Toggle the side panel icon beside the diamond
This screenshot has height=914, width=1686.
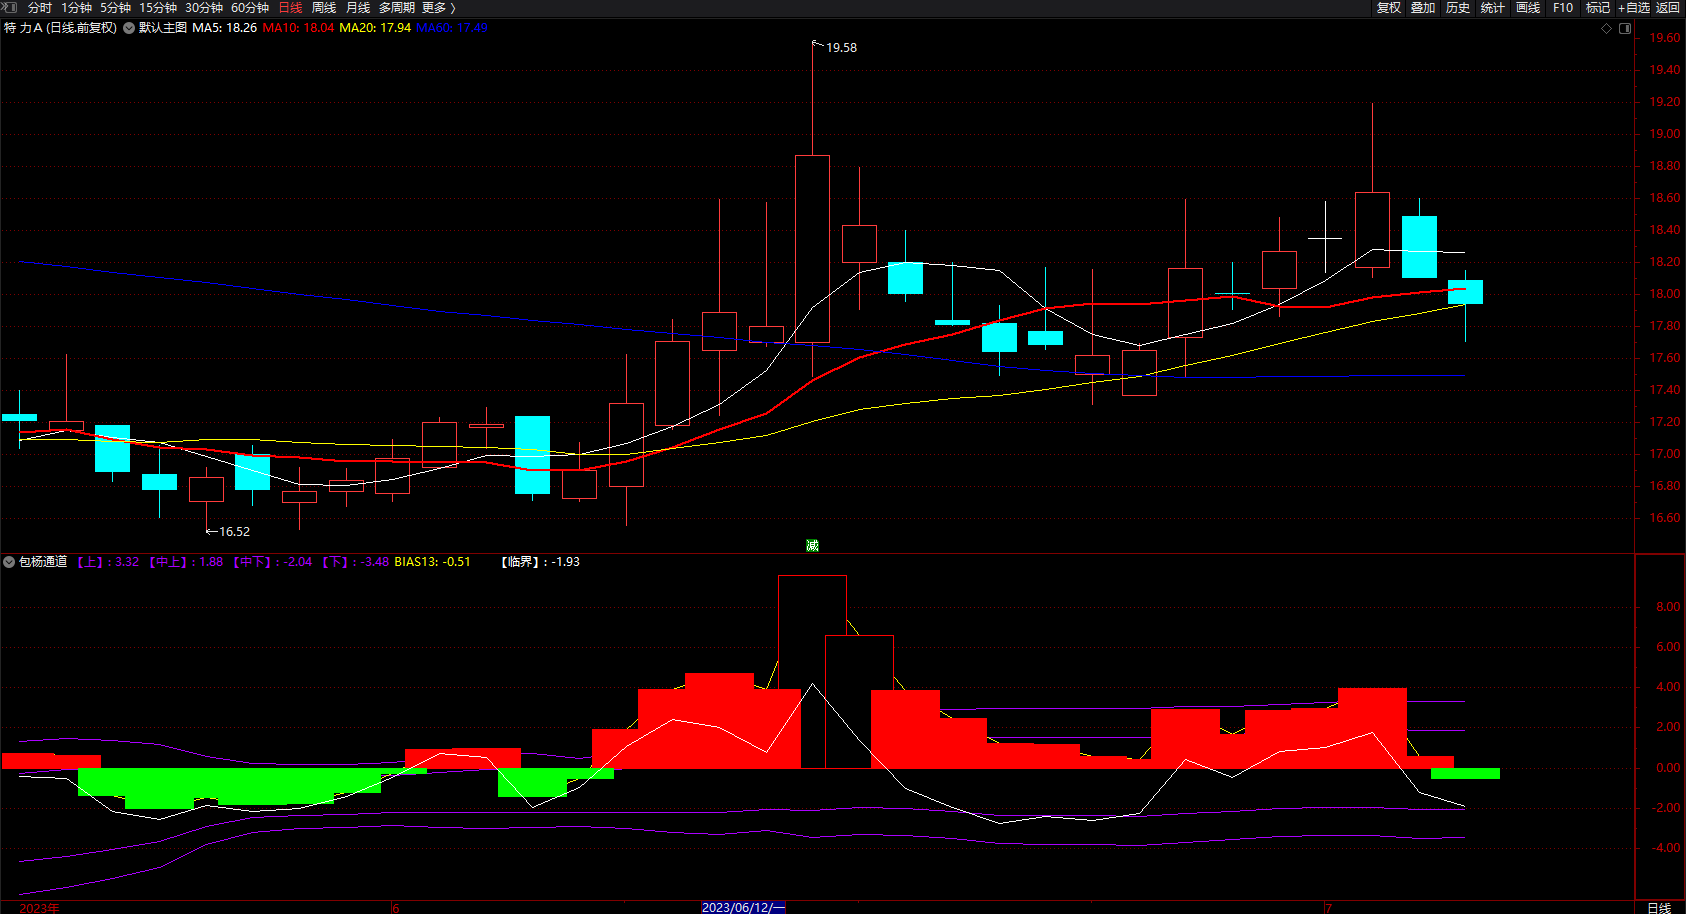click(x=1625, y=28)
